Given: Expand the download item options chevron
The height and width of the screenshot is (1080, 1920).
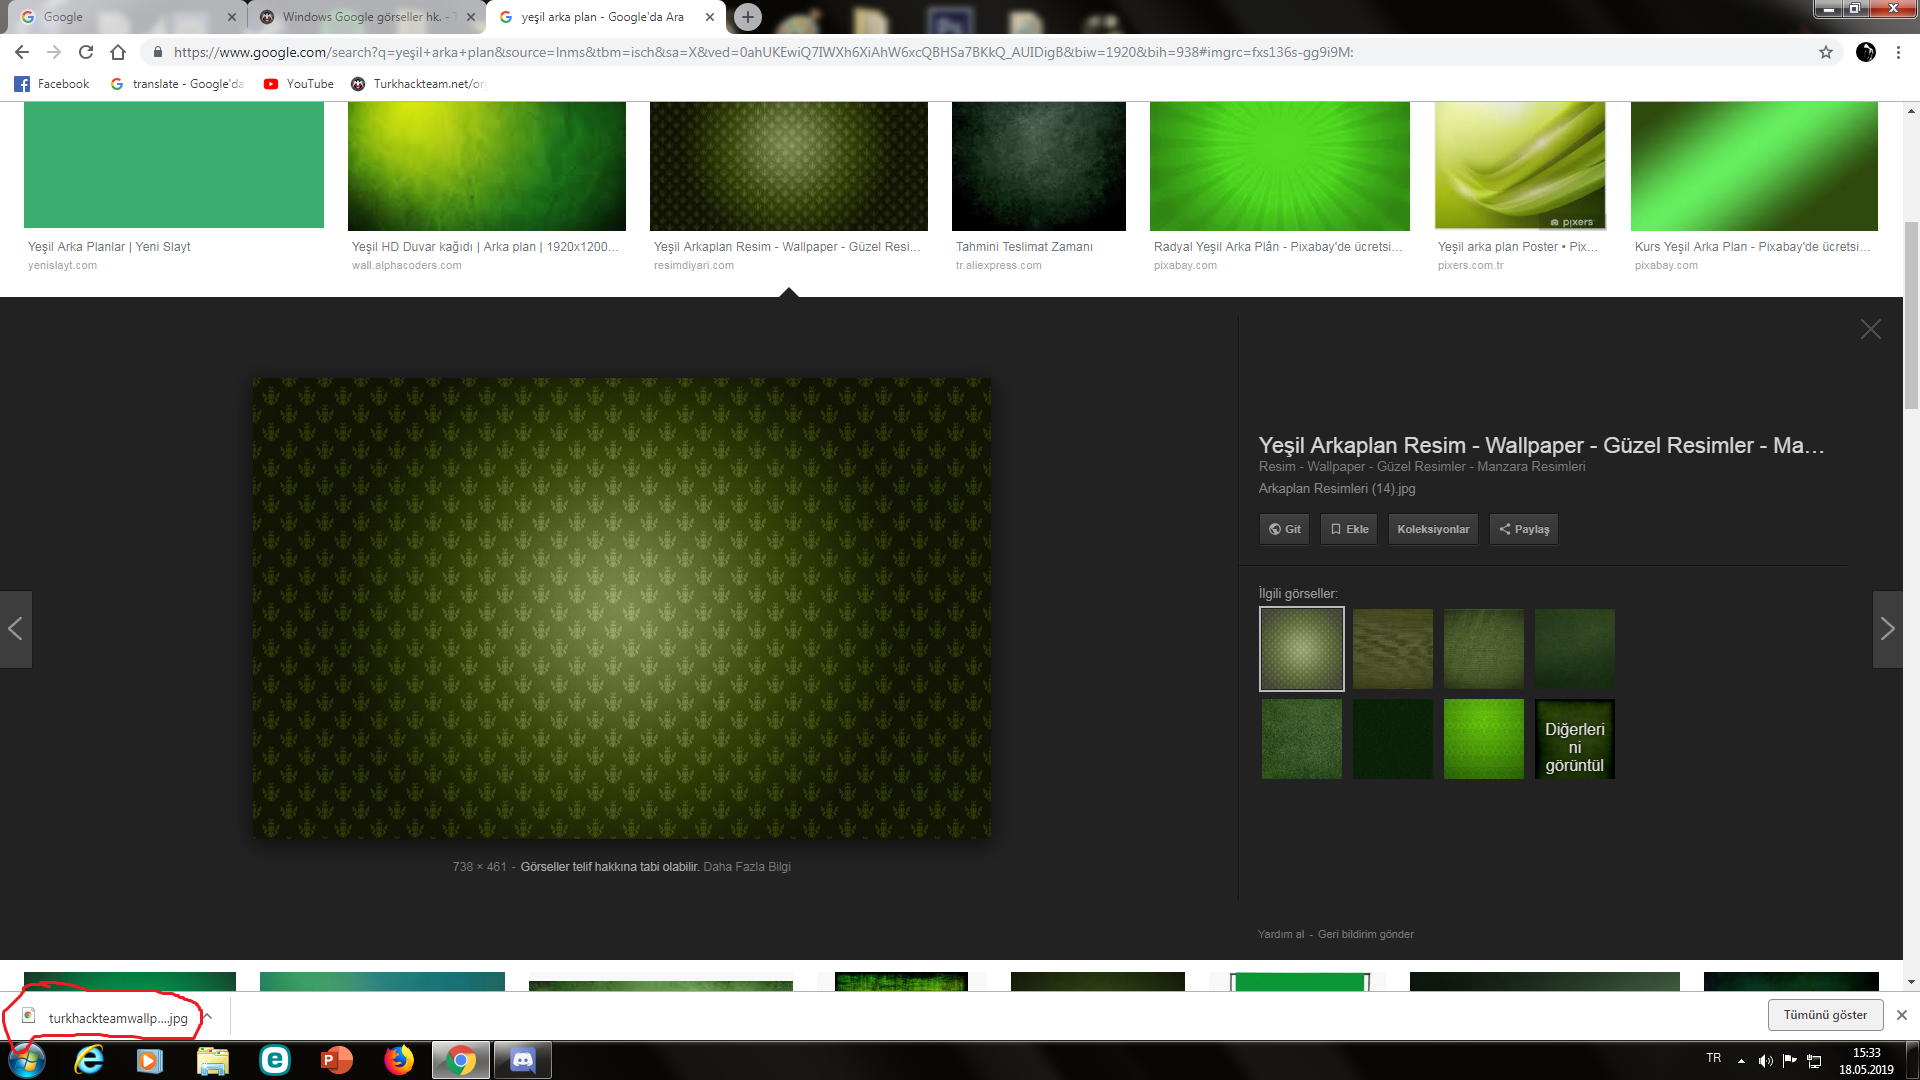Looking at the screenshot, I should 208,1016.
